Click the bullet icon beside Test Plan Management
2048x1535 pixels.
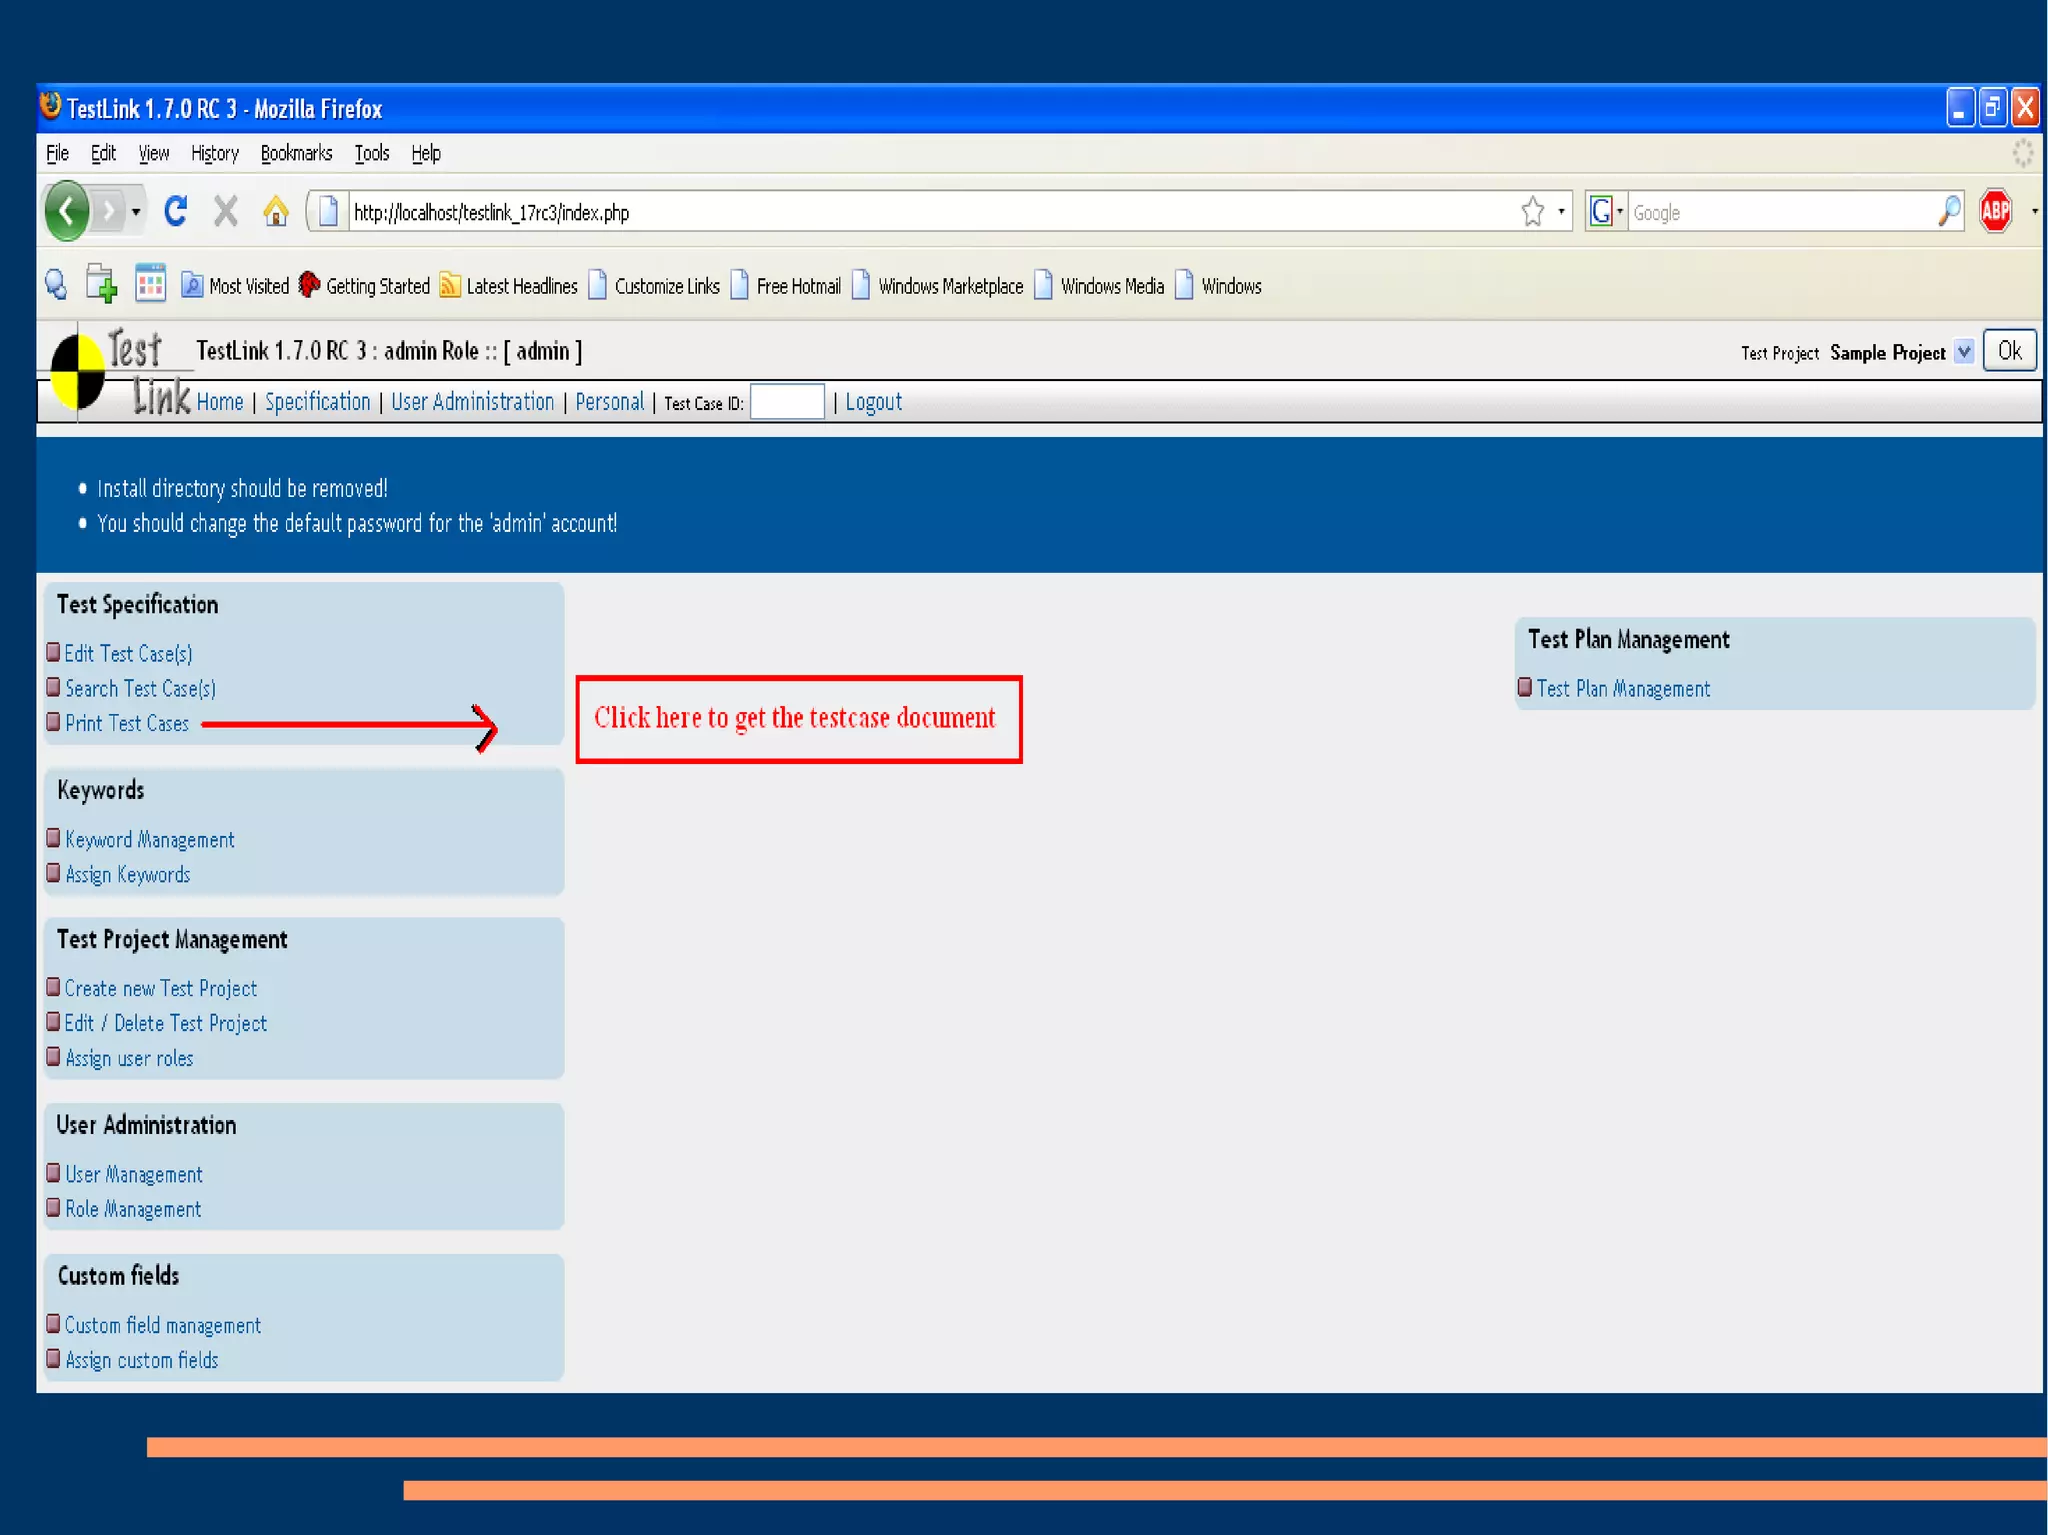[x=1524, y=687]
